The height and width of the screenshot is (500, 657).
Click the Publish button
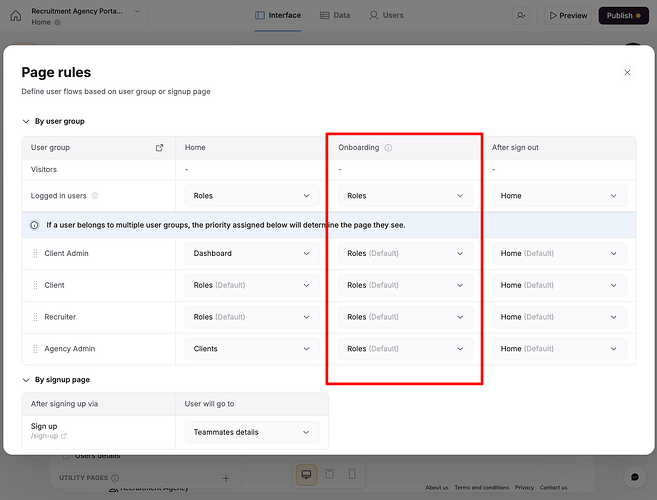click(x=624, y=16)
